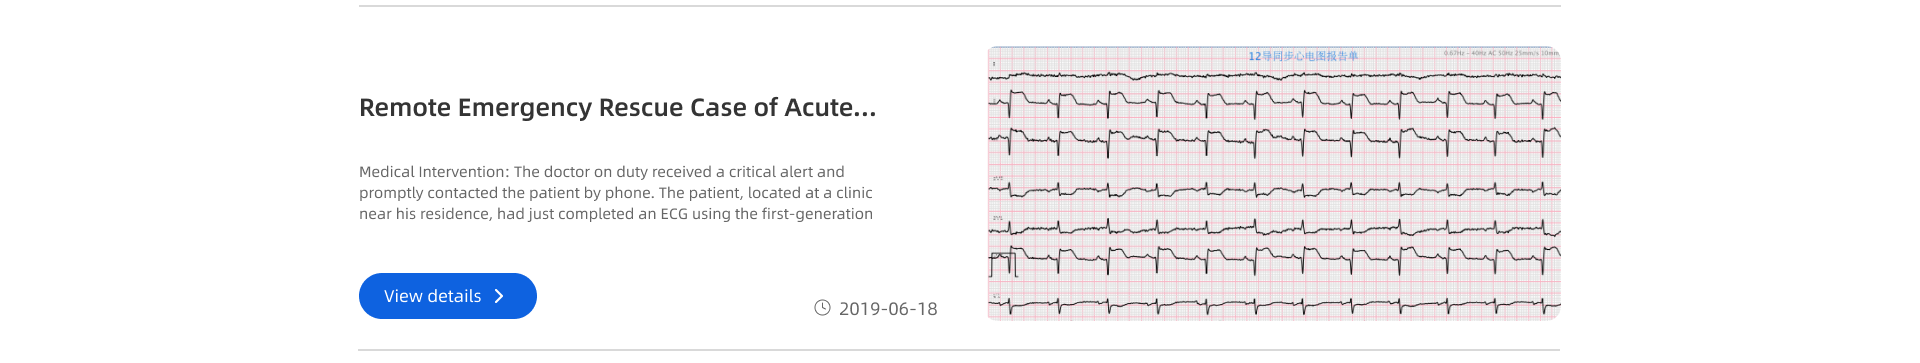
Task: Click the Medical Intervention summary paragraph
Action: [x=616, y=193]
